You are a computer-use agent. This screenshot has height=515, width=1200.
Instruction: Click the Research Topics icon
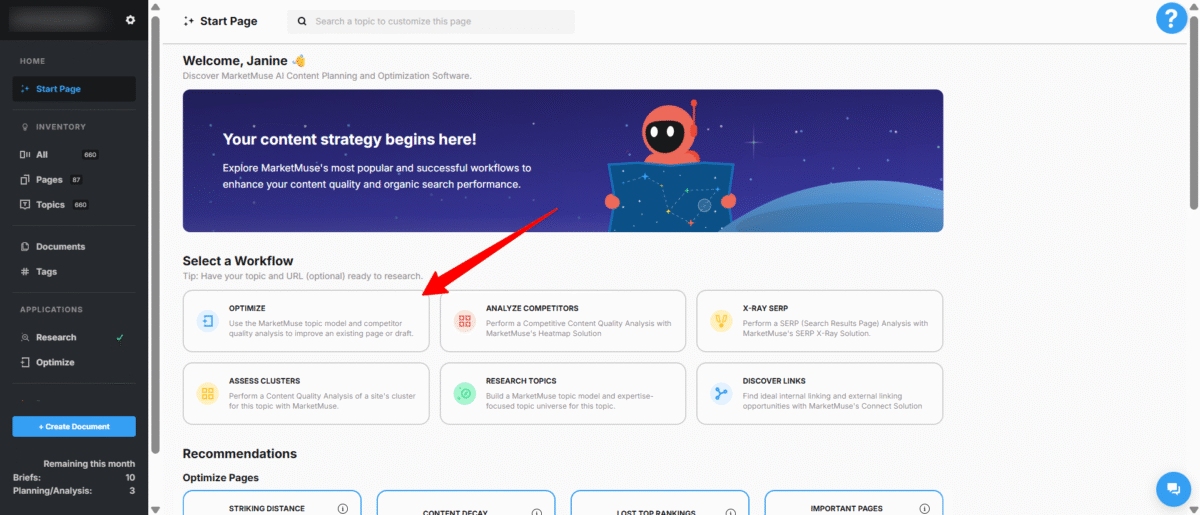pos(465,393)
